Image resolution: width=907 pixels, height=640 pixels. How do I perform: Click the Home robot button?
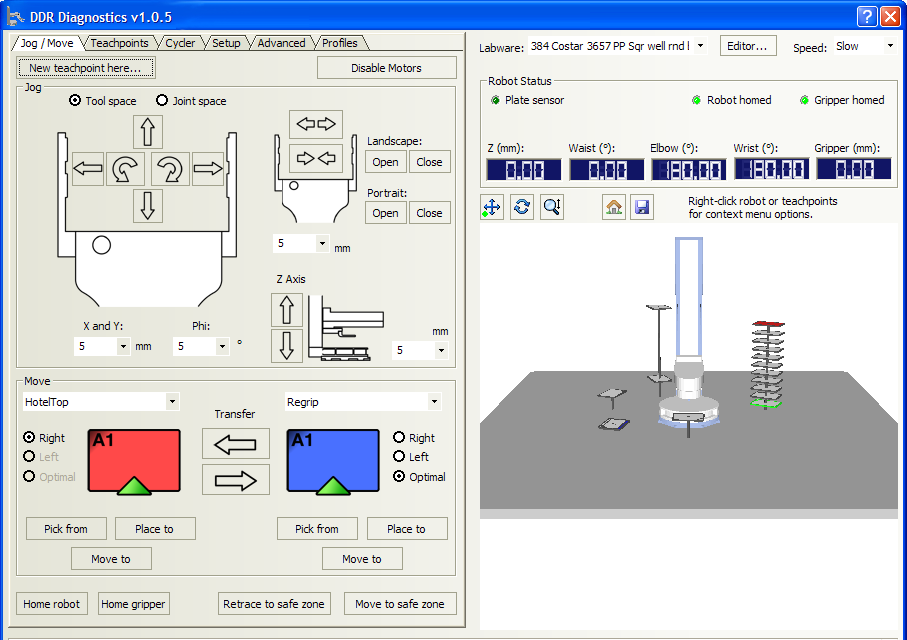(x=53, y=604)
